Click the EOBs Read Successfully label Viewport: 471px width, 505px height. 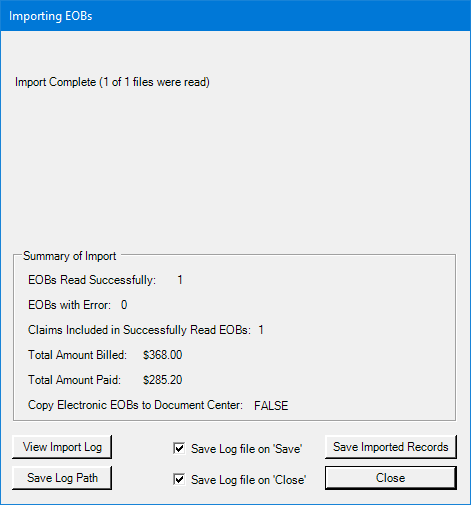tap(92, 280)
